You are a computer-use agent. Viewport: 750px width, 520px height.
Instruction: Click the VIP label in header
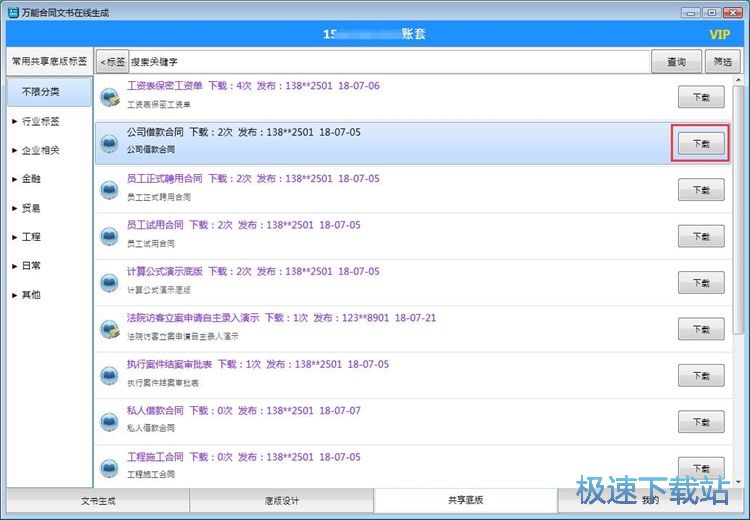tap(719, 34)
